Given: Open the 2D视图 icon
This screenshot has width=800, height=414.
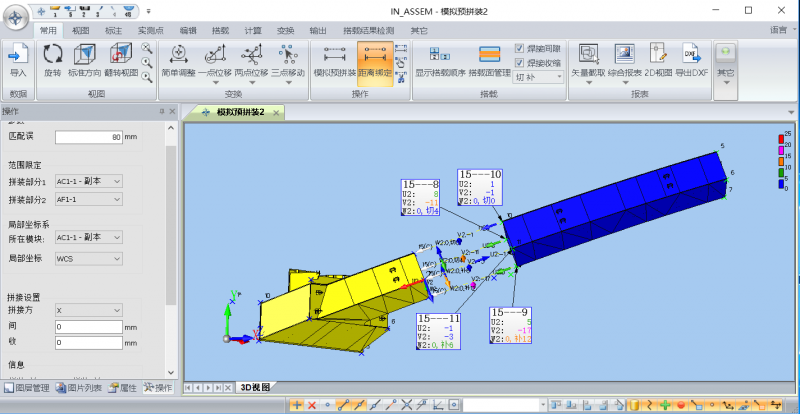Looking at the screenshot, I should (658, 55).
